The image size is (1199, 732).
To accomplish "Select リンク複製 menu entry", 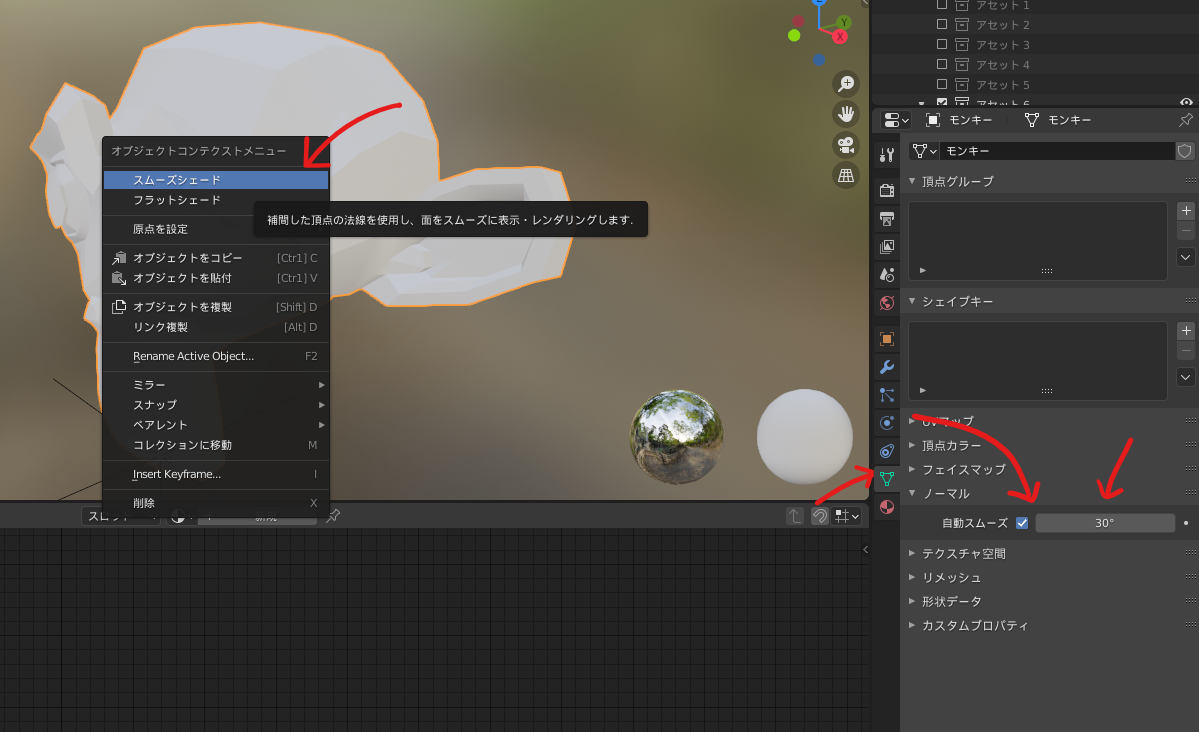I will coord(216,327).
